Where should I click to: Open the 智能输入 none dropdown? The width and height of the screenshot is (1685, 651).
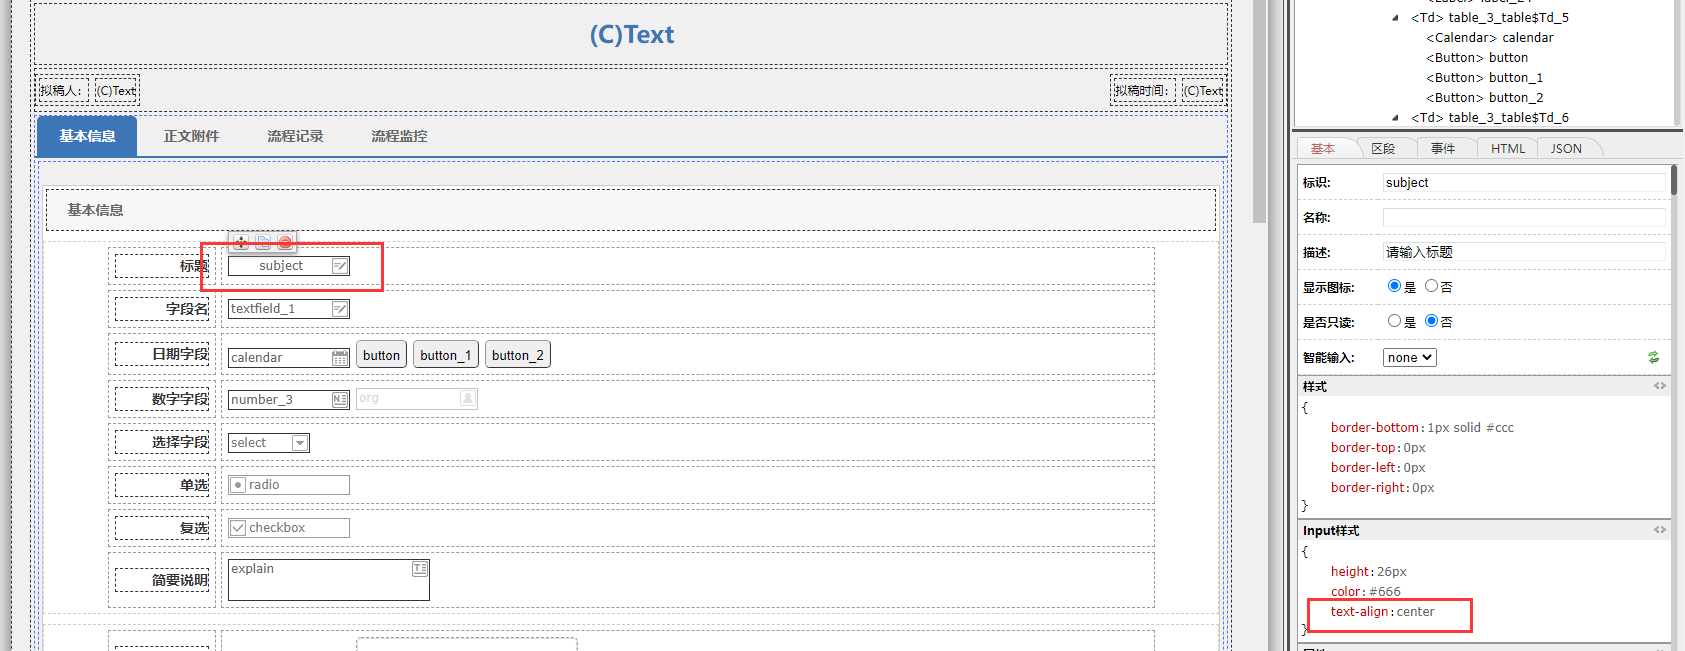(x=1409, y=357)
